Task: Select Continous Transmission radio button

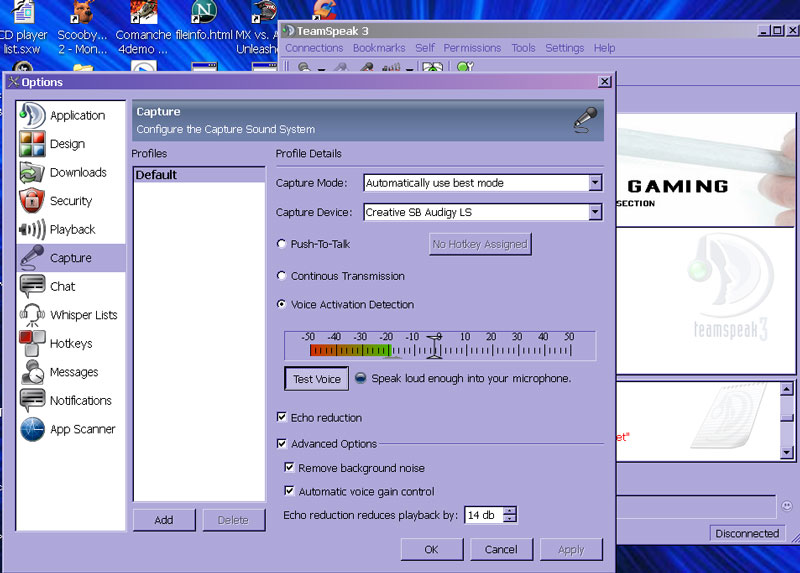Action: 281,276
